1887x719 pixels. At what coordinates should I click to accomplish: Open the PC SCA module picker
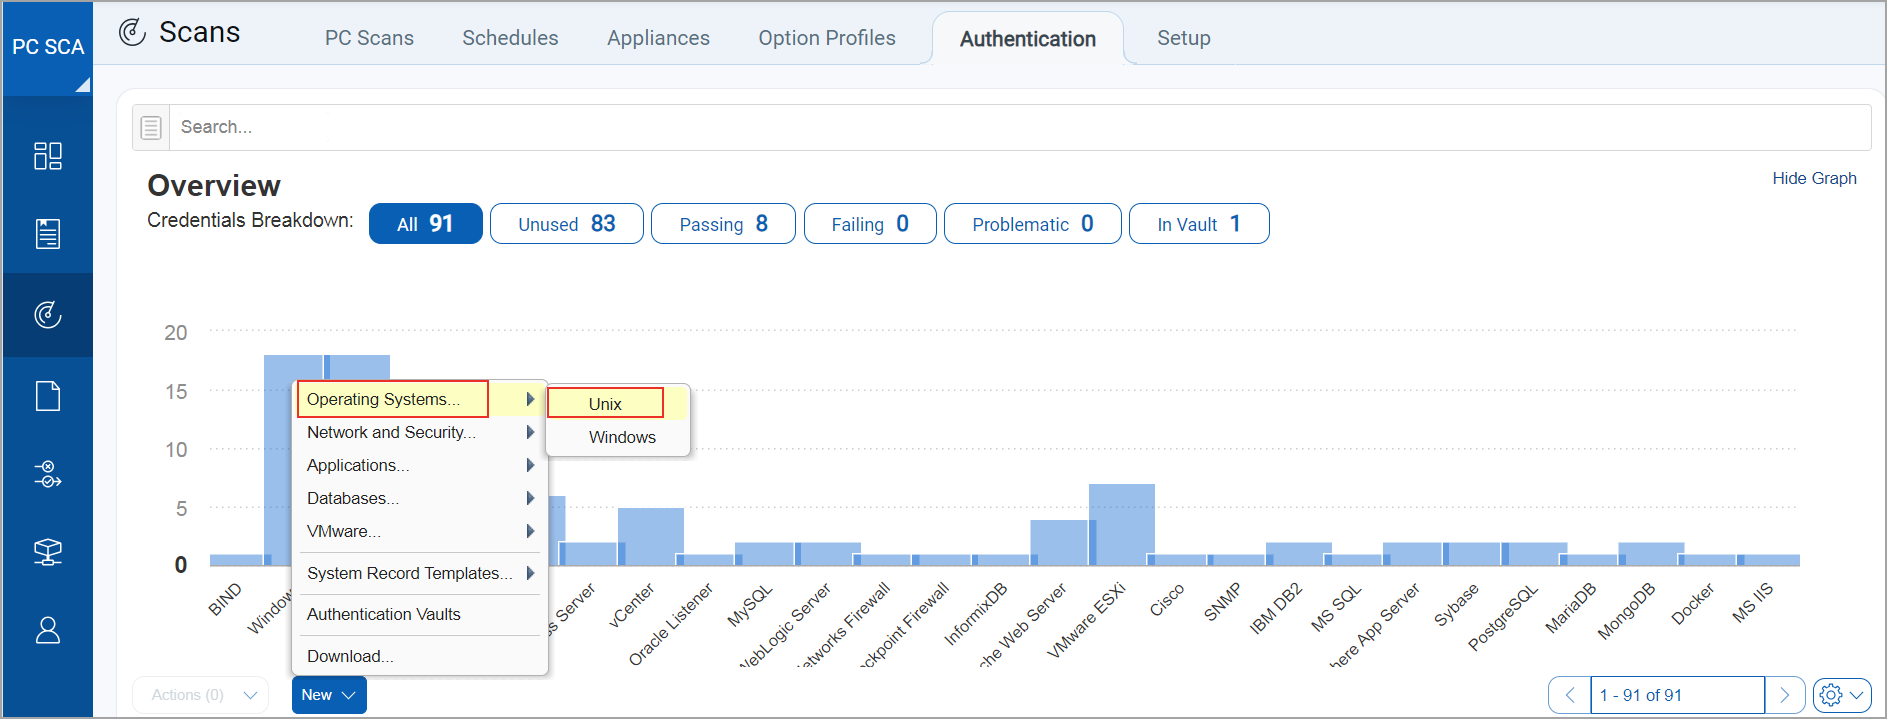coord(48,48)
